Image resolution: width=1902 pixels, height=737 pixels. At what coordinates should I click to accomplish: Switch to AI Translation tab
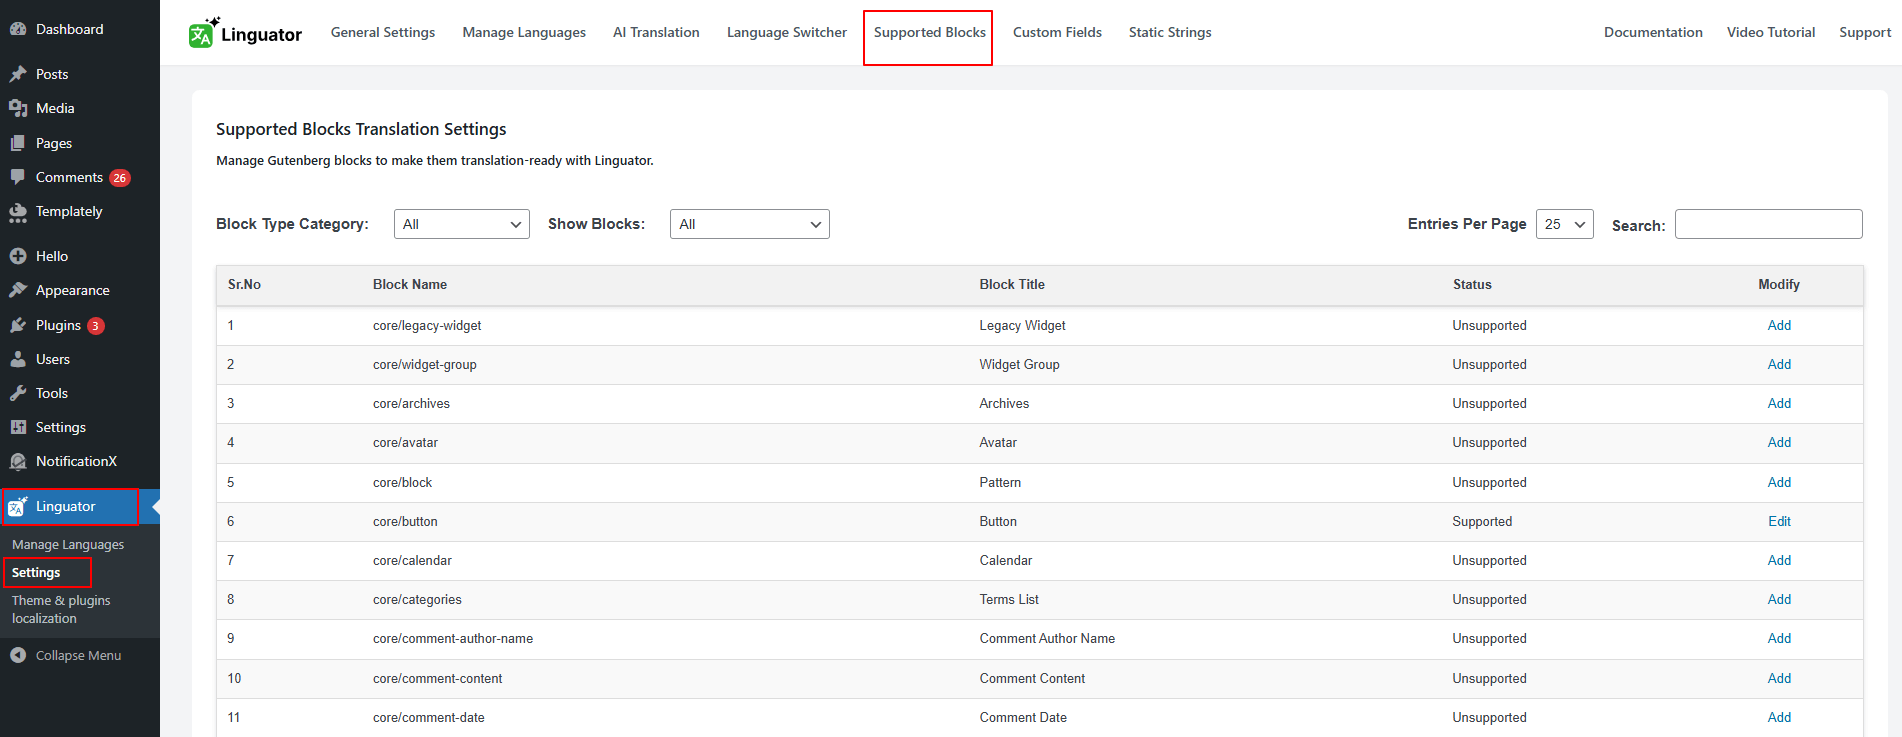point(656,32)
